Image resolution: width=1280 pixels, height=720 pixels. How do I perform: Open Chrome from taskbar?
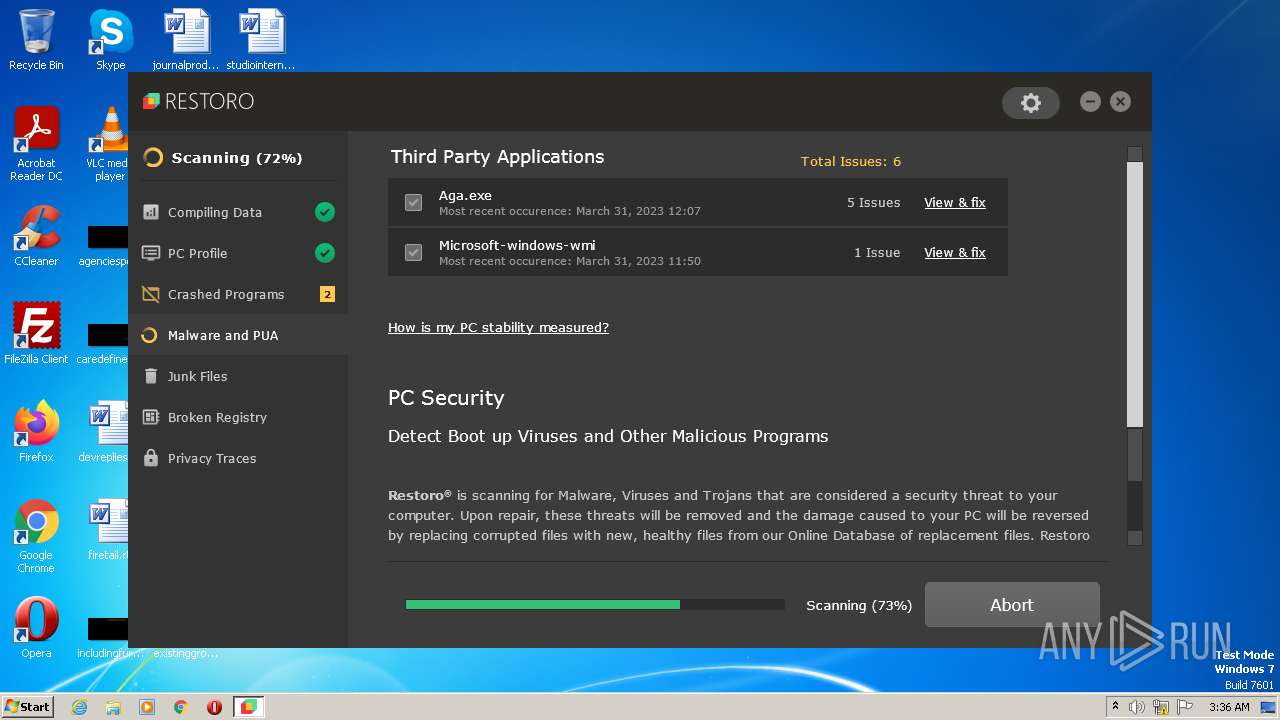[181, 707]
